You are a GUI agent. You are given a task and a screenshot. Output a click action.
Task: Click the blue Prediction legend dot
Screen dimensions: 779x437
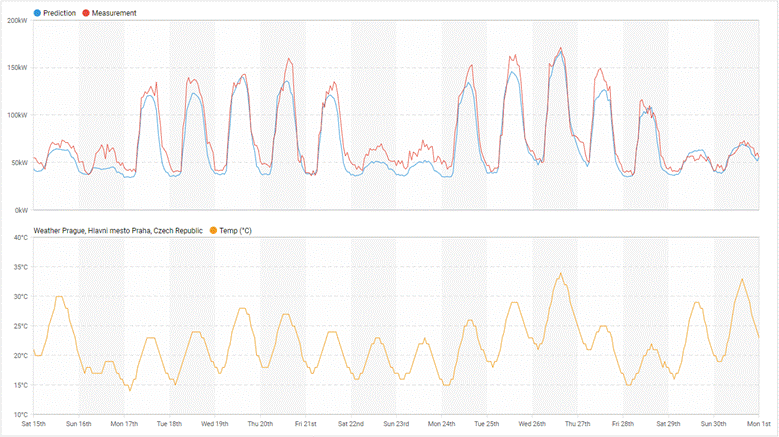pos(37,13)
